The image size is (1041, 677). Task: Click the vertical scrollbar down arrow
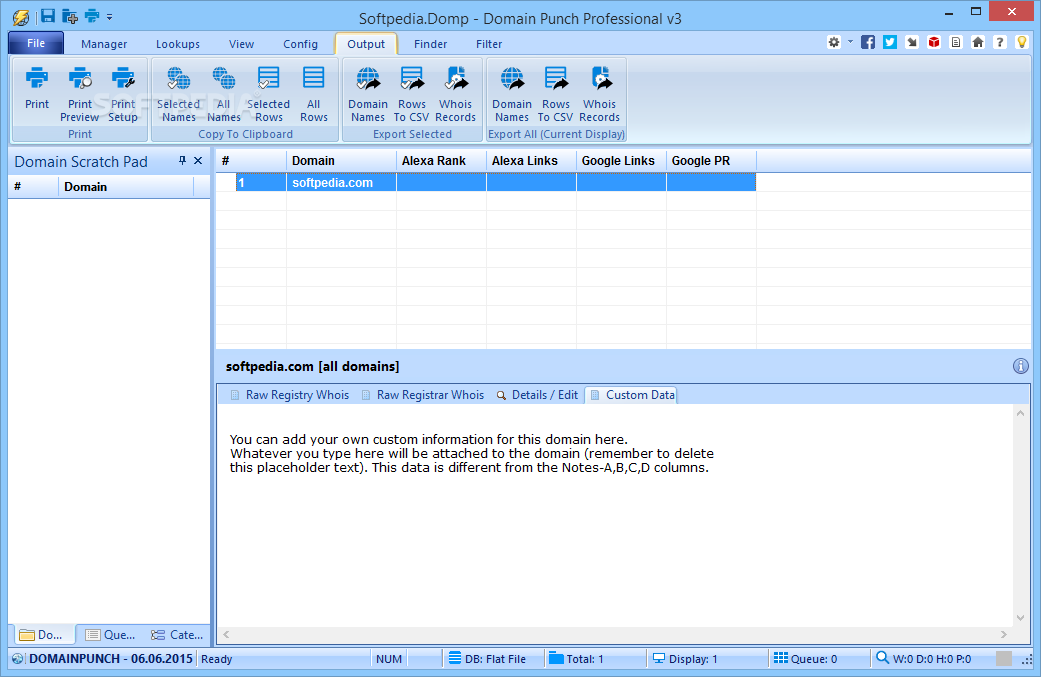pyautogui.click(x=1020, y=618)
